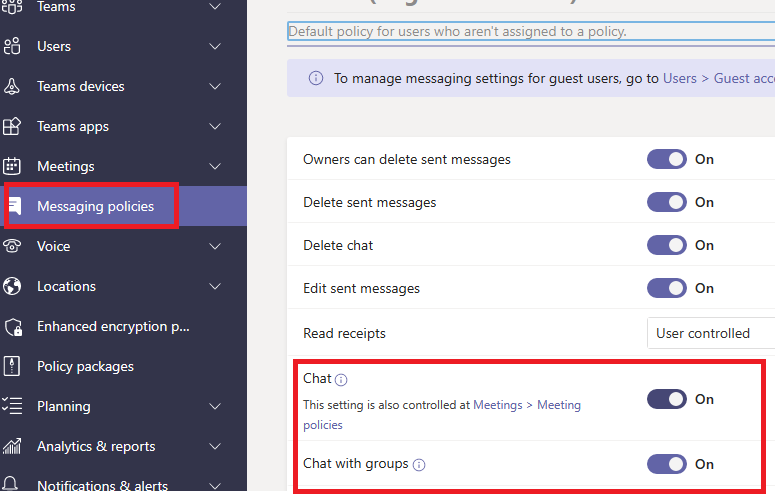
Task: Expand the Teams section chevron
Action: pyautogui.click(x=215, y=6)
